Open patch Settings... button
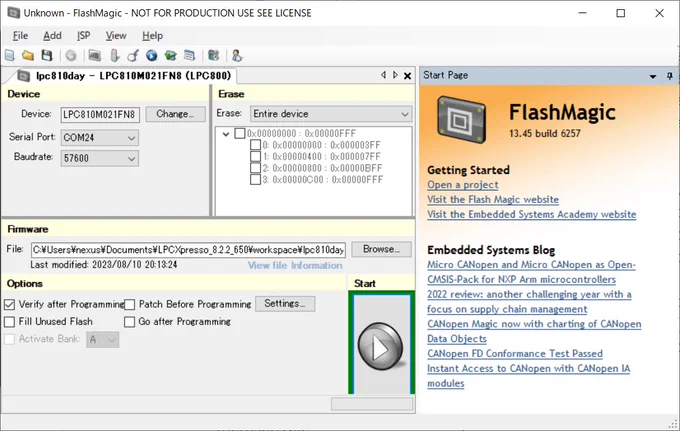The width and height of the screenshot is (680, 431). (285, 304)
